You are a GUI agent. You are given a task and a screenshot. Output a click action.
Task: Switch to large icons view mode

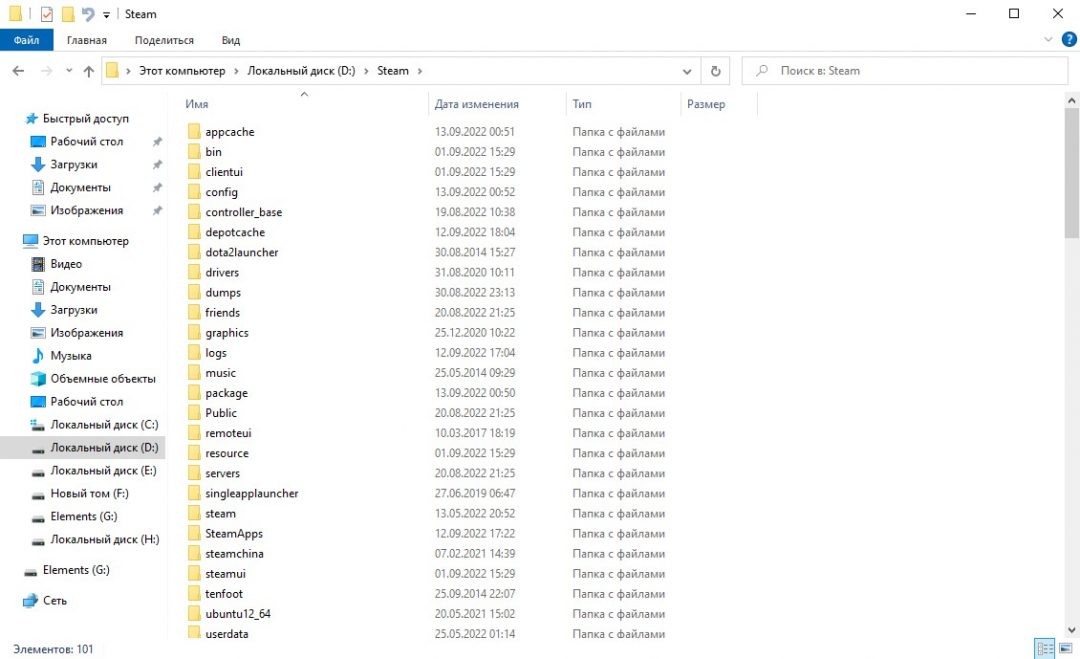(x=1066, y=649)
